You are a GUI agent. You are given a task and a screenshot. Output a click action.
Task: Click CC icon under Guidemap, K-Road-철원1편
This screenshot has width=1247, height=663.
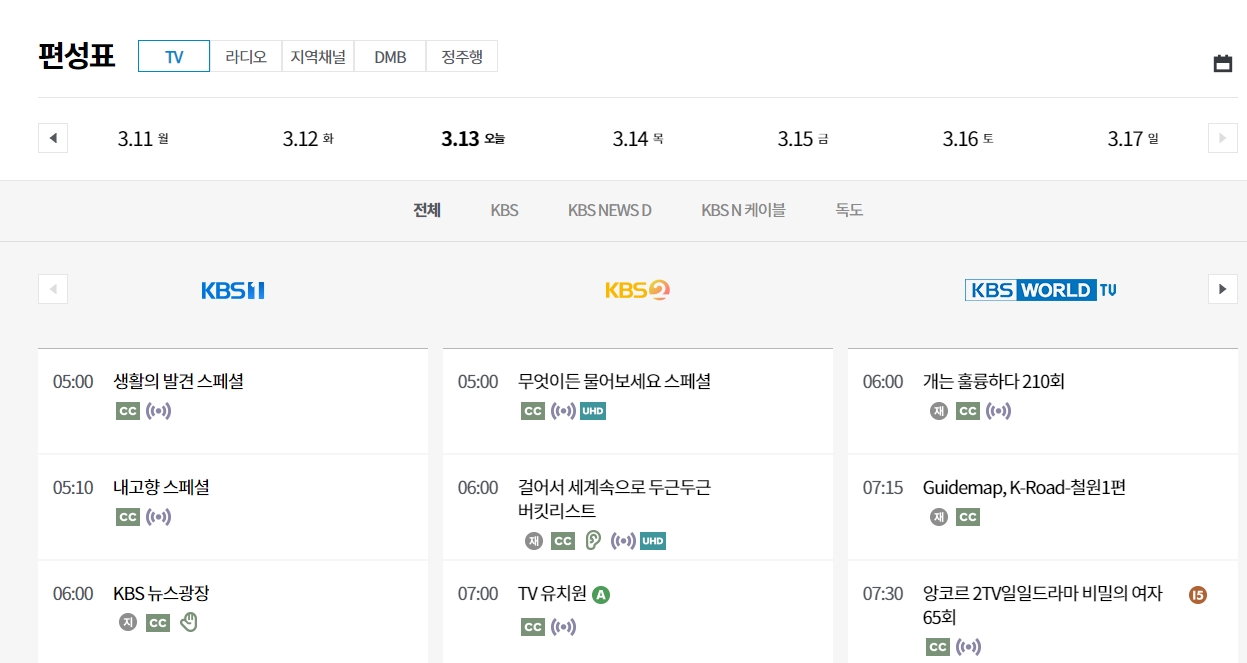click(968, 517)
